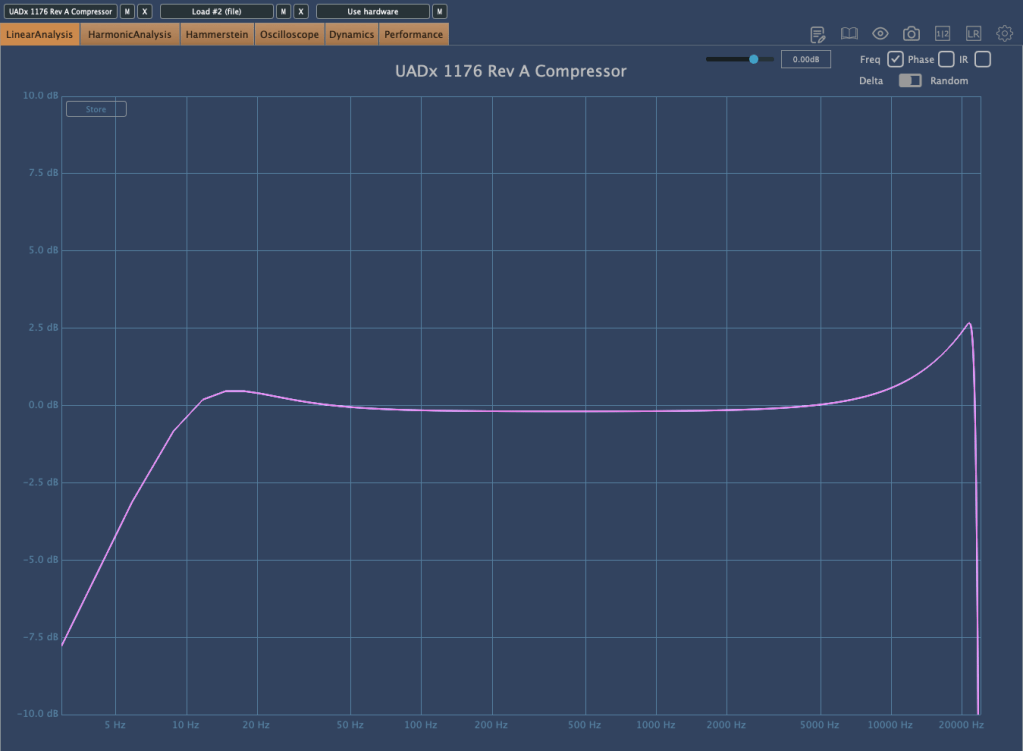1023x751 pixels.
Task: Enable the Phase checkbox
Action: pyautogui.click(x=946, y=60)
